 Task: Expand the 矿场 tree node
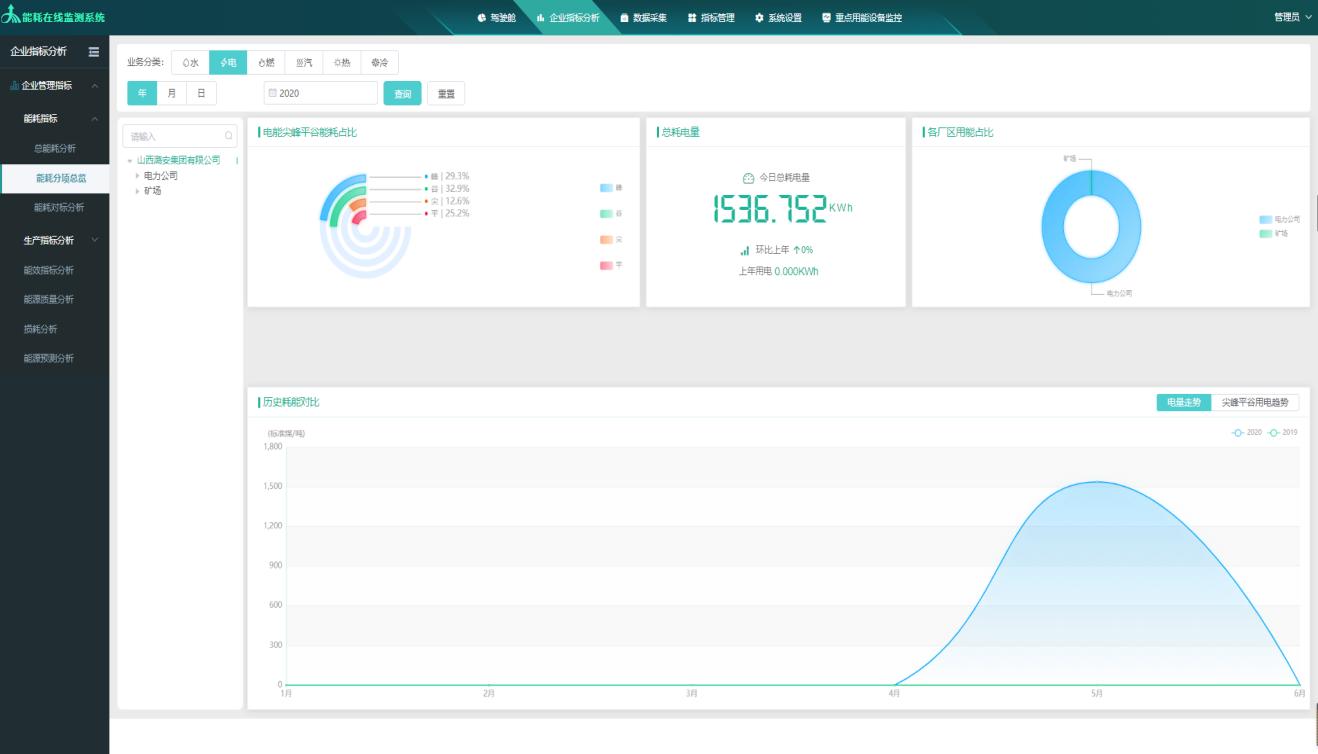click(138, 191)
